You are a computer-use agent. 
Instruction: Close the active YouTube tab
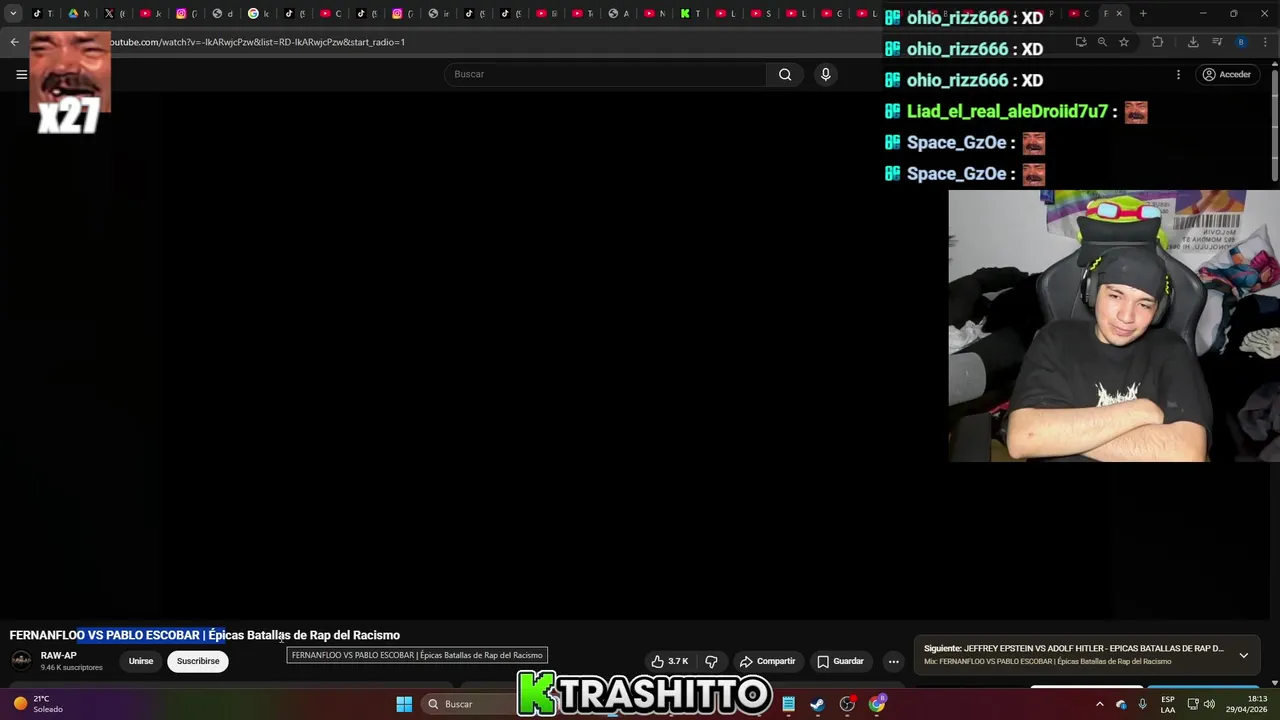(1119, 14)
